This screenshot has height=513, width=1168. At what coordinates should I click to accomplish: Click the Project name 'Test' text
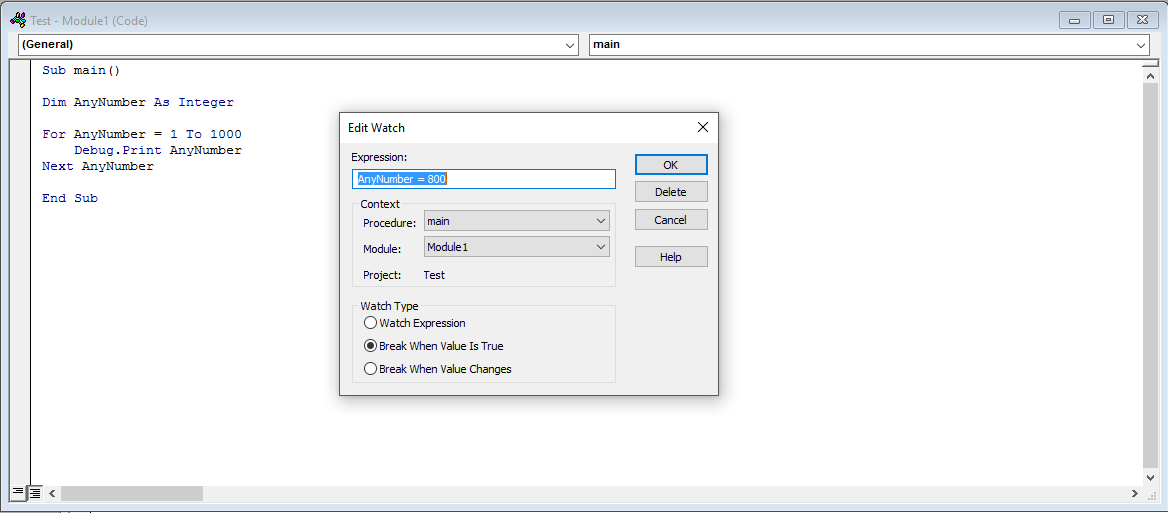tap(434, 275)
